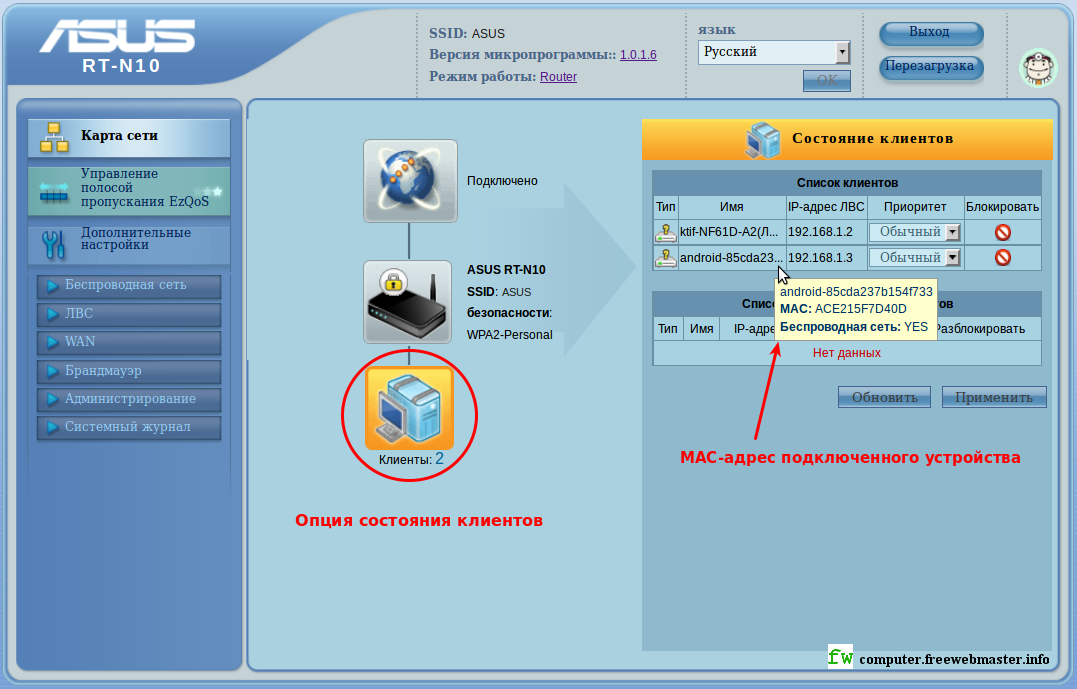Click MAC ACE215F7D40D in tooltip
This screenshot has width=1077, height=689.
(x=843, y=309)
